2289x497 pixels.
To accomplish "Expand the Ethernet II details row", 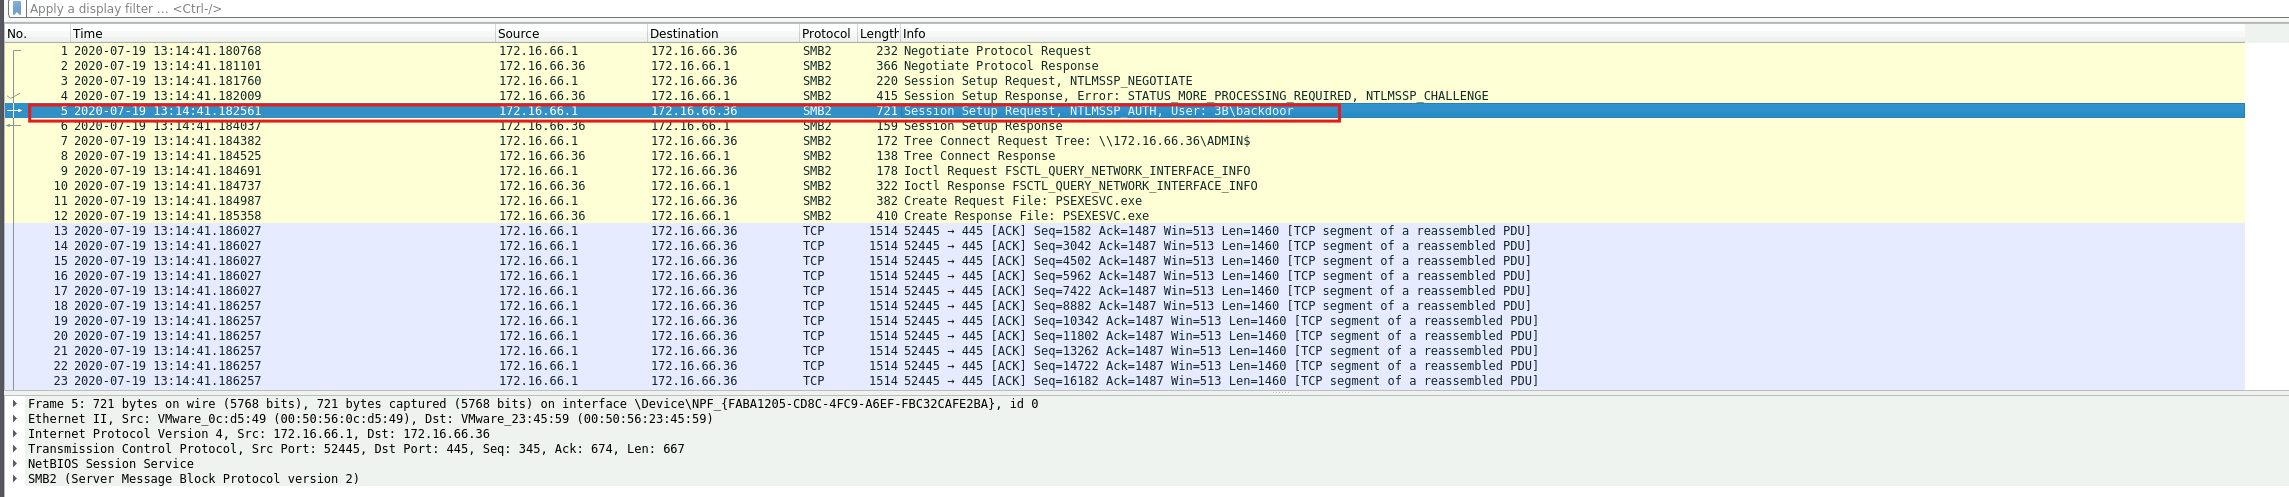I will 15,419.
